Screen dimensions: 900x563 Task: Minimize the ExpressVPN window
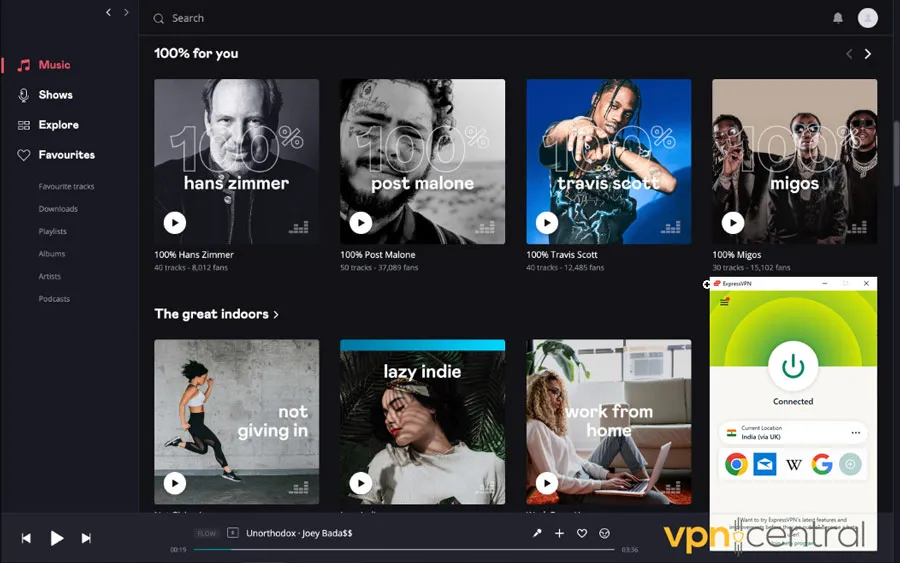[x=824, y=284]
